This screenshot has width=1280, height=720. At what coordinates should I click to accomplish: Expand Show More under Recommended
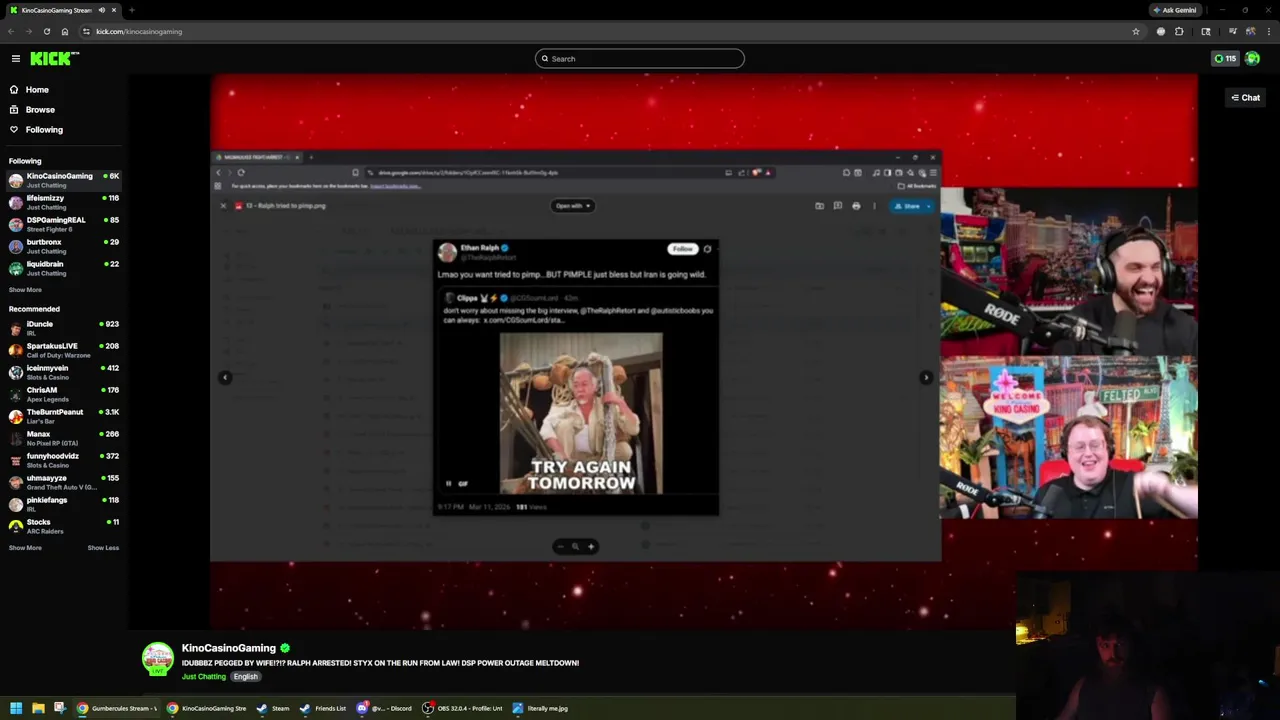click(25, 548)
